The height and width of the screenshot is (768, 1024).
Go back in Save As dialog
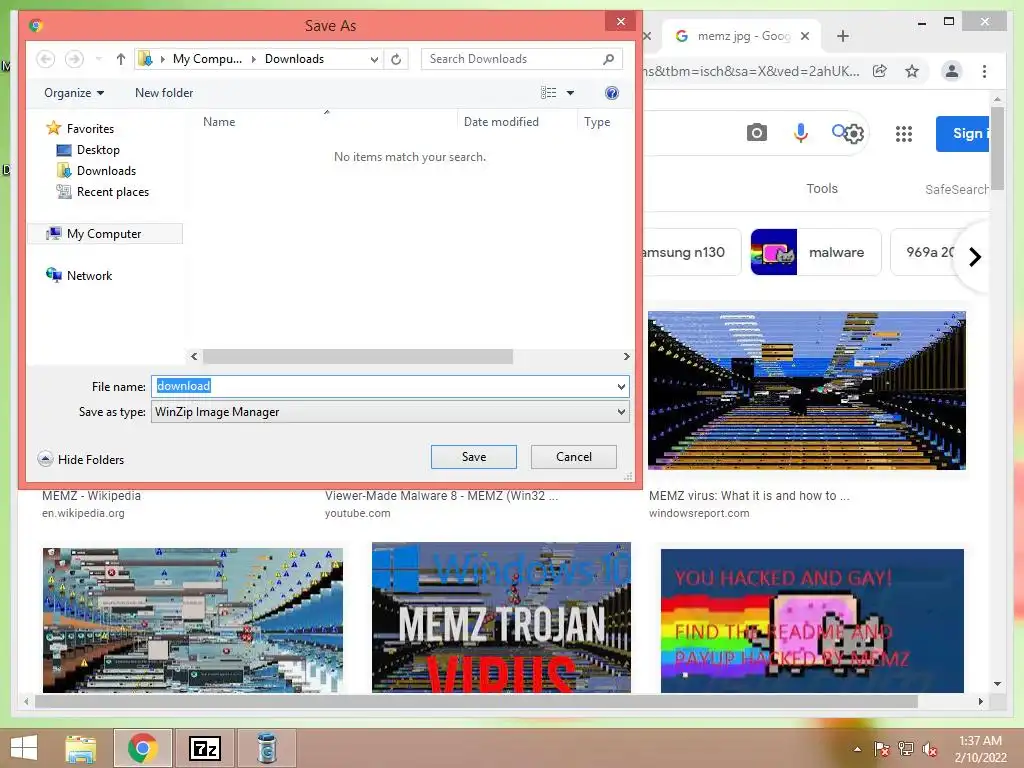click(x=46, y=59)
